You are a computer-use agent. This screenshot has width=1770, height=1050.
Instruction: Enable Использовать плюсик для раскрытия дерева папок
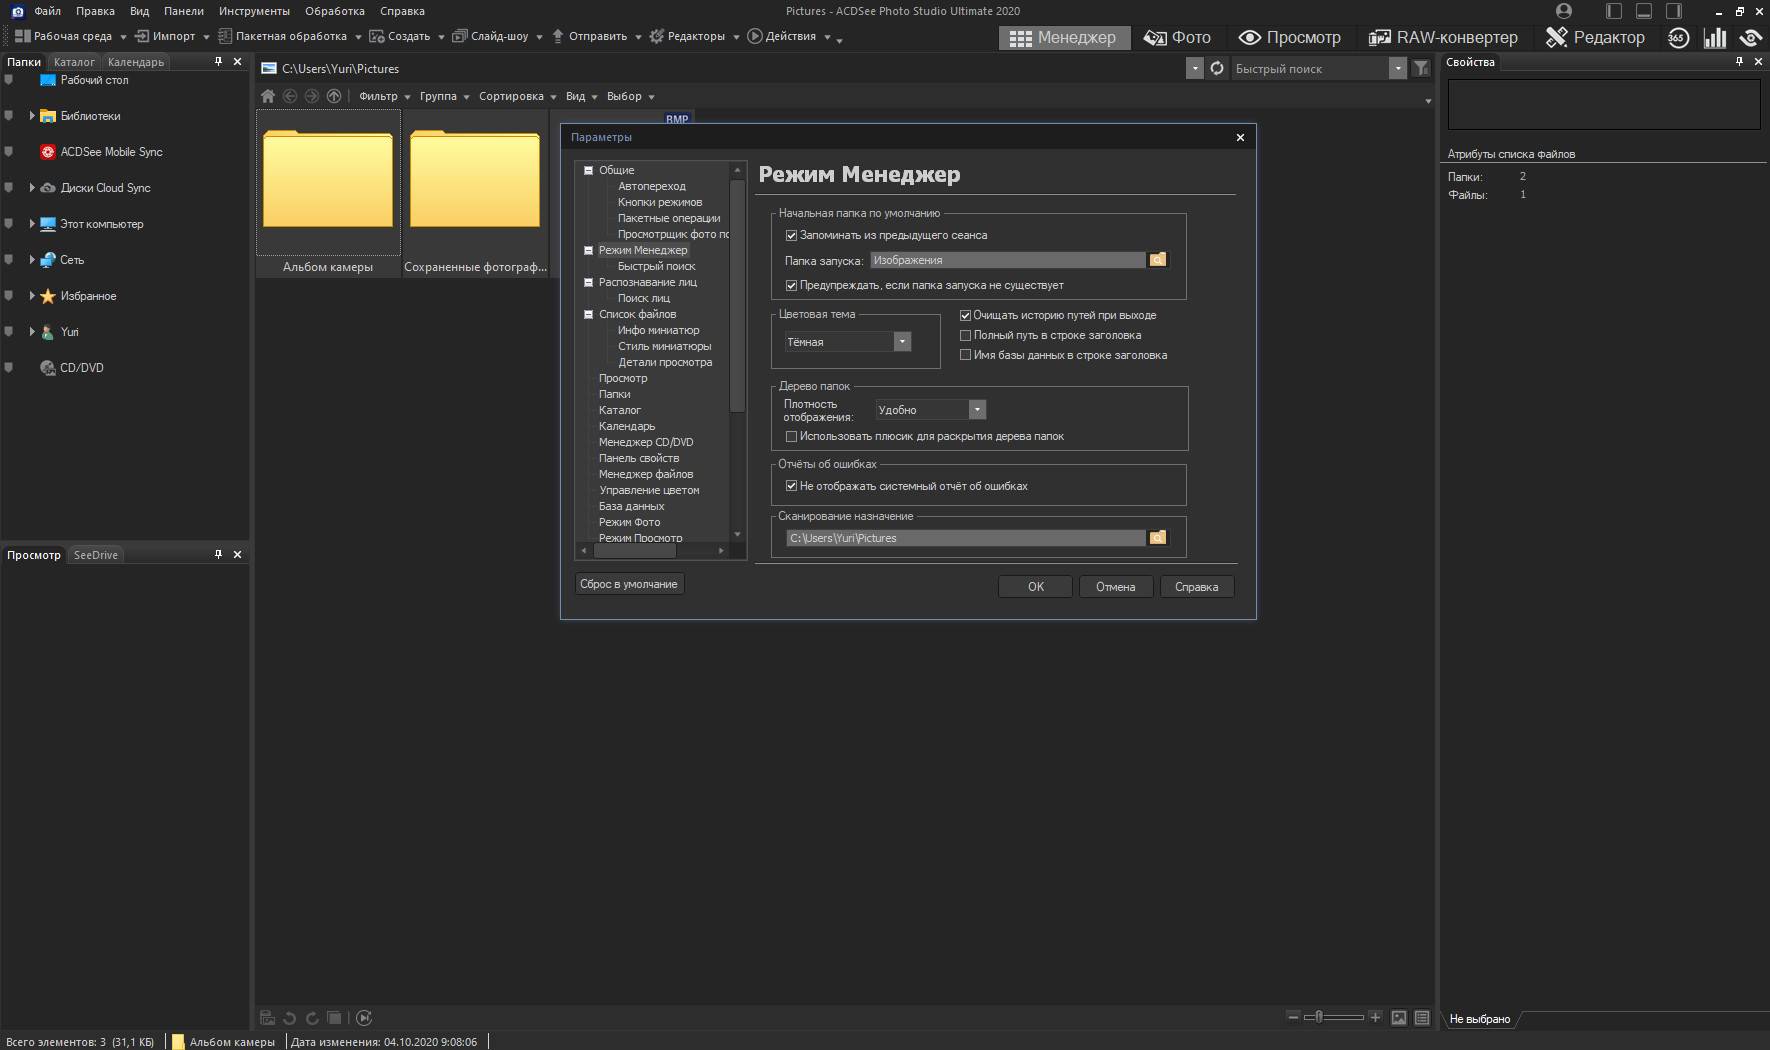[x=791, y=437]
